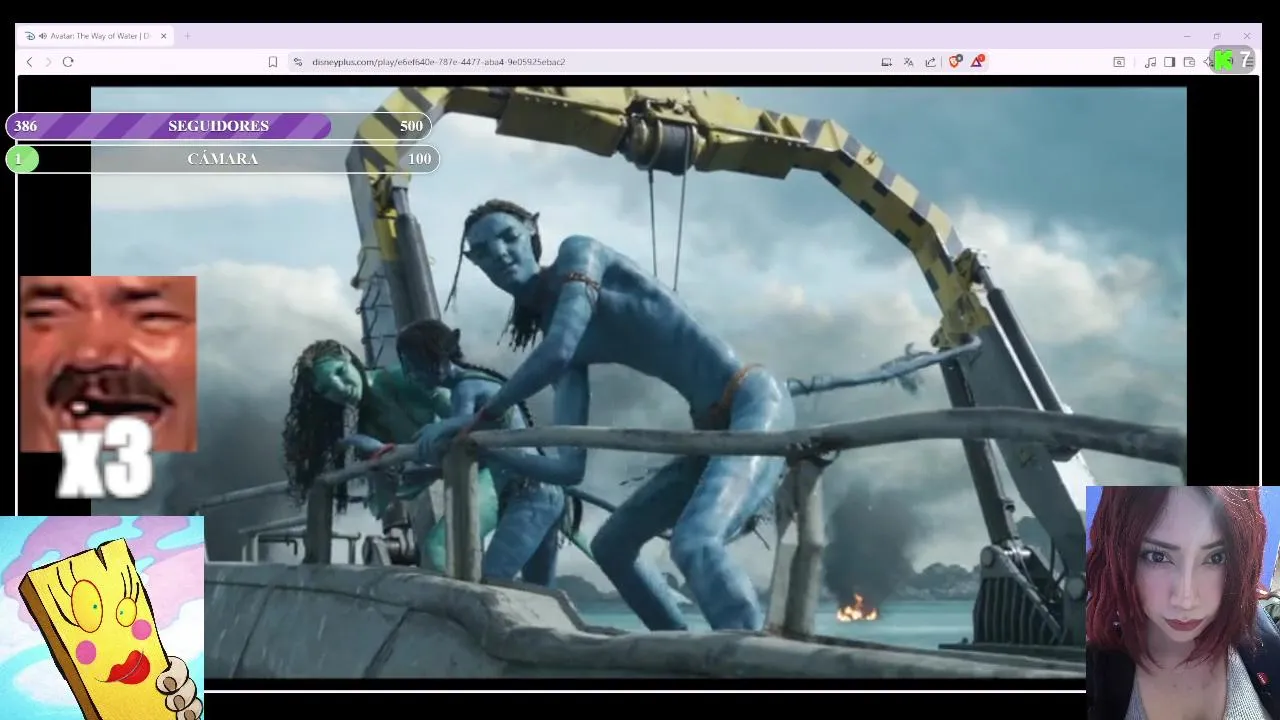This screenshot has height=720, width=1280.
Task: Toggle the browser sidebar panel
Action: click(1169, 62)
